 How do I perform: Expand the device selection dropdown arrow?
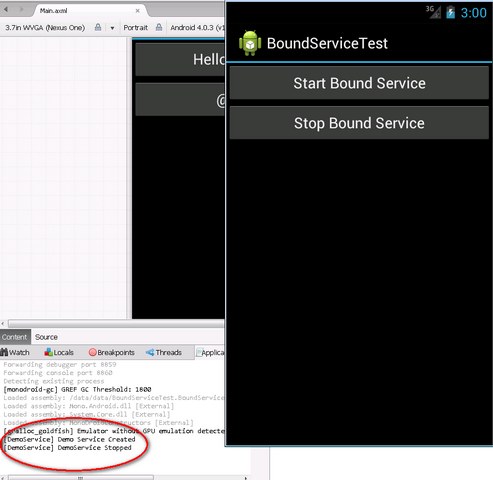(x=112, y=28)
